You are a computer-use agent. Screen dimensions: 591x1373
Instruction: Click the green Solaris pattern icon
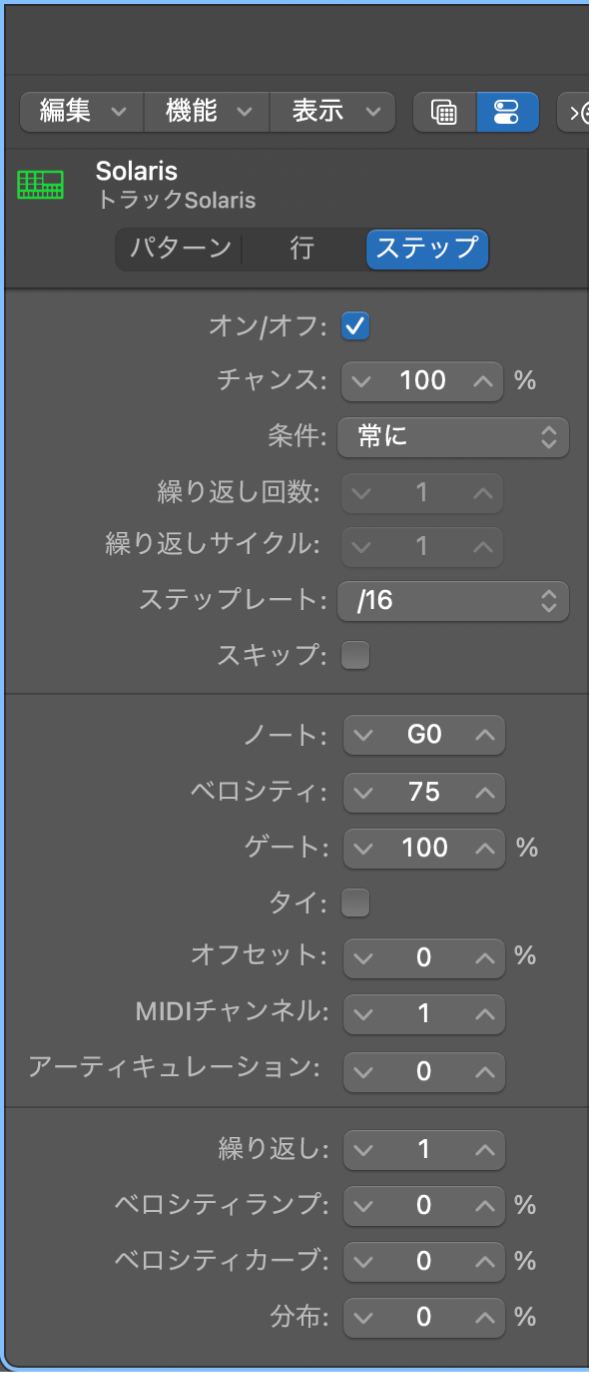pos(40,183)
